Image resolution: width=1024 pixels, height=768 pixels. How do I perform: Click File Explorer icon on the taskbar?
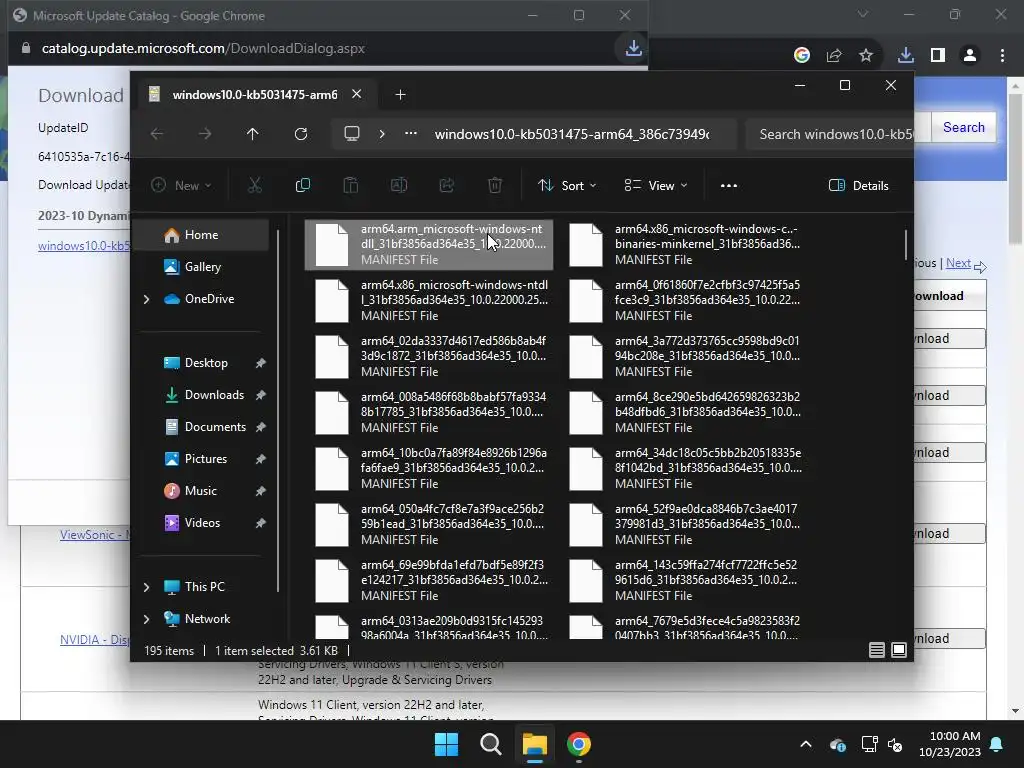pos(534,744)
